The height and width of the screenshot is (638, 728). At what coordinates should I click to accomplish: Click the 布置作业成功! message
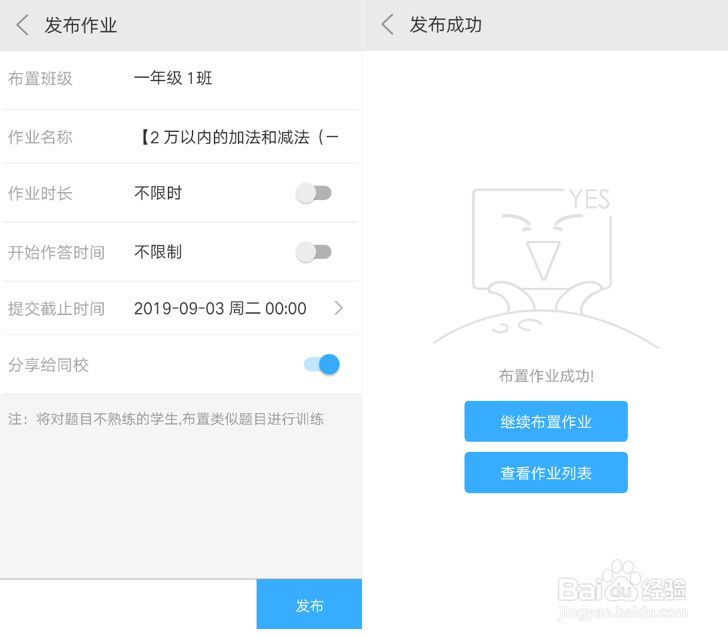[546, 376]
